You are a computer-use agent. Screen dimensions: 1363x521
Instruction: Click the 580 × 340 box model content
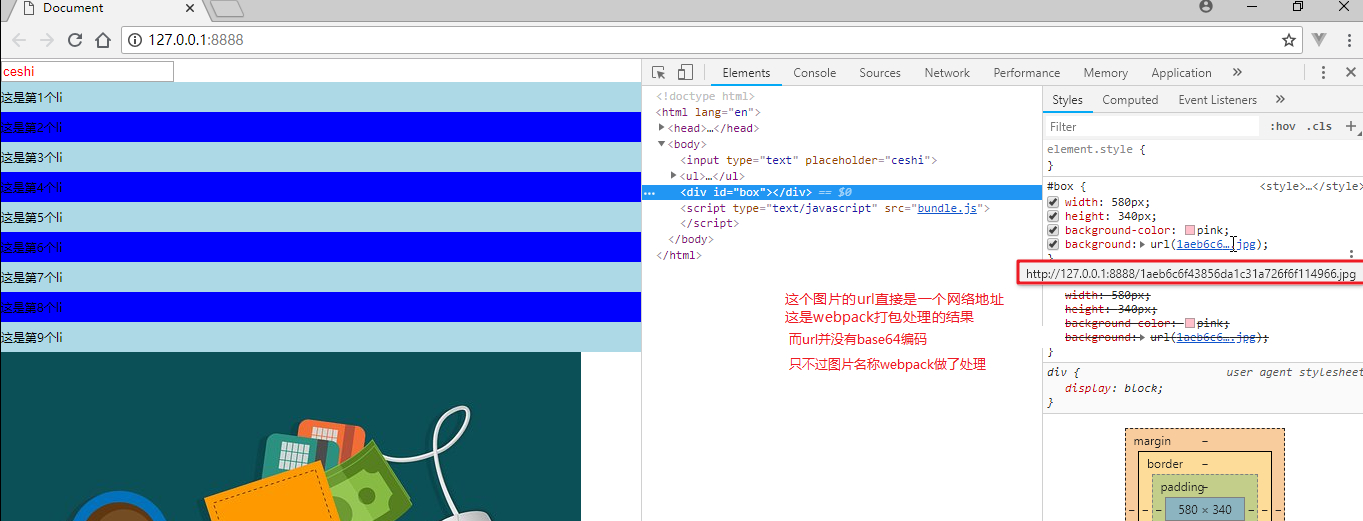(x=1205, y=510)
